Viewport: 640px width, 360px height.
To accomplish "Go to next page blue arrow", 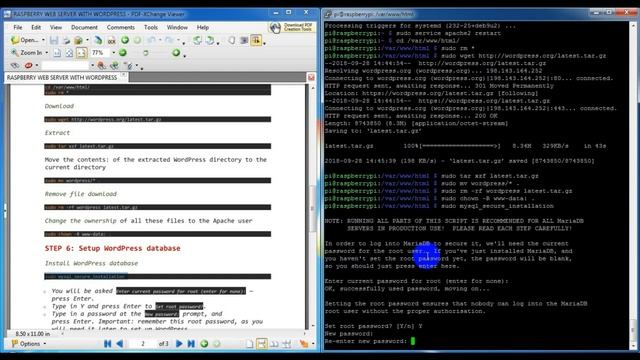I will [179, 344].
